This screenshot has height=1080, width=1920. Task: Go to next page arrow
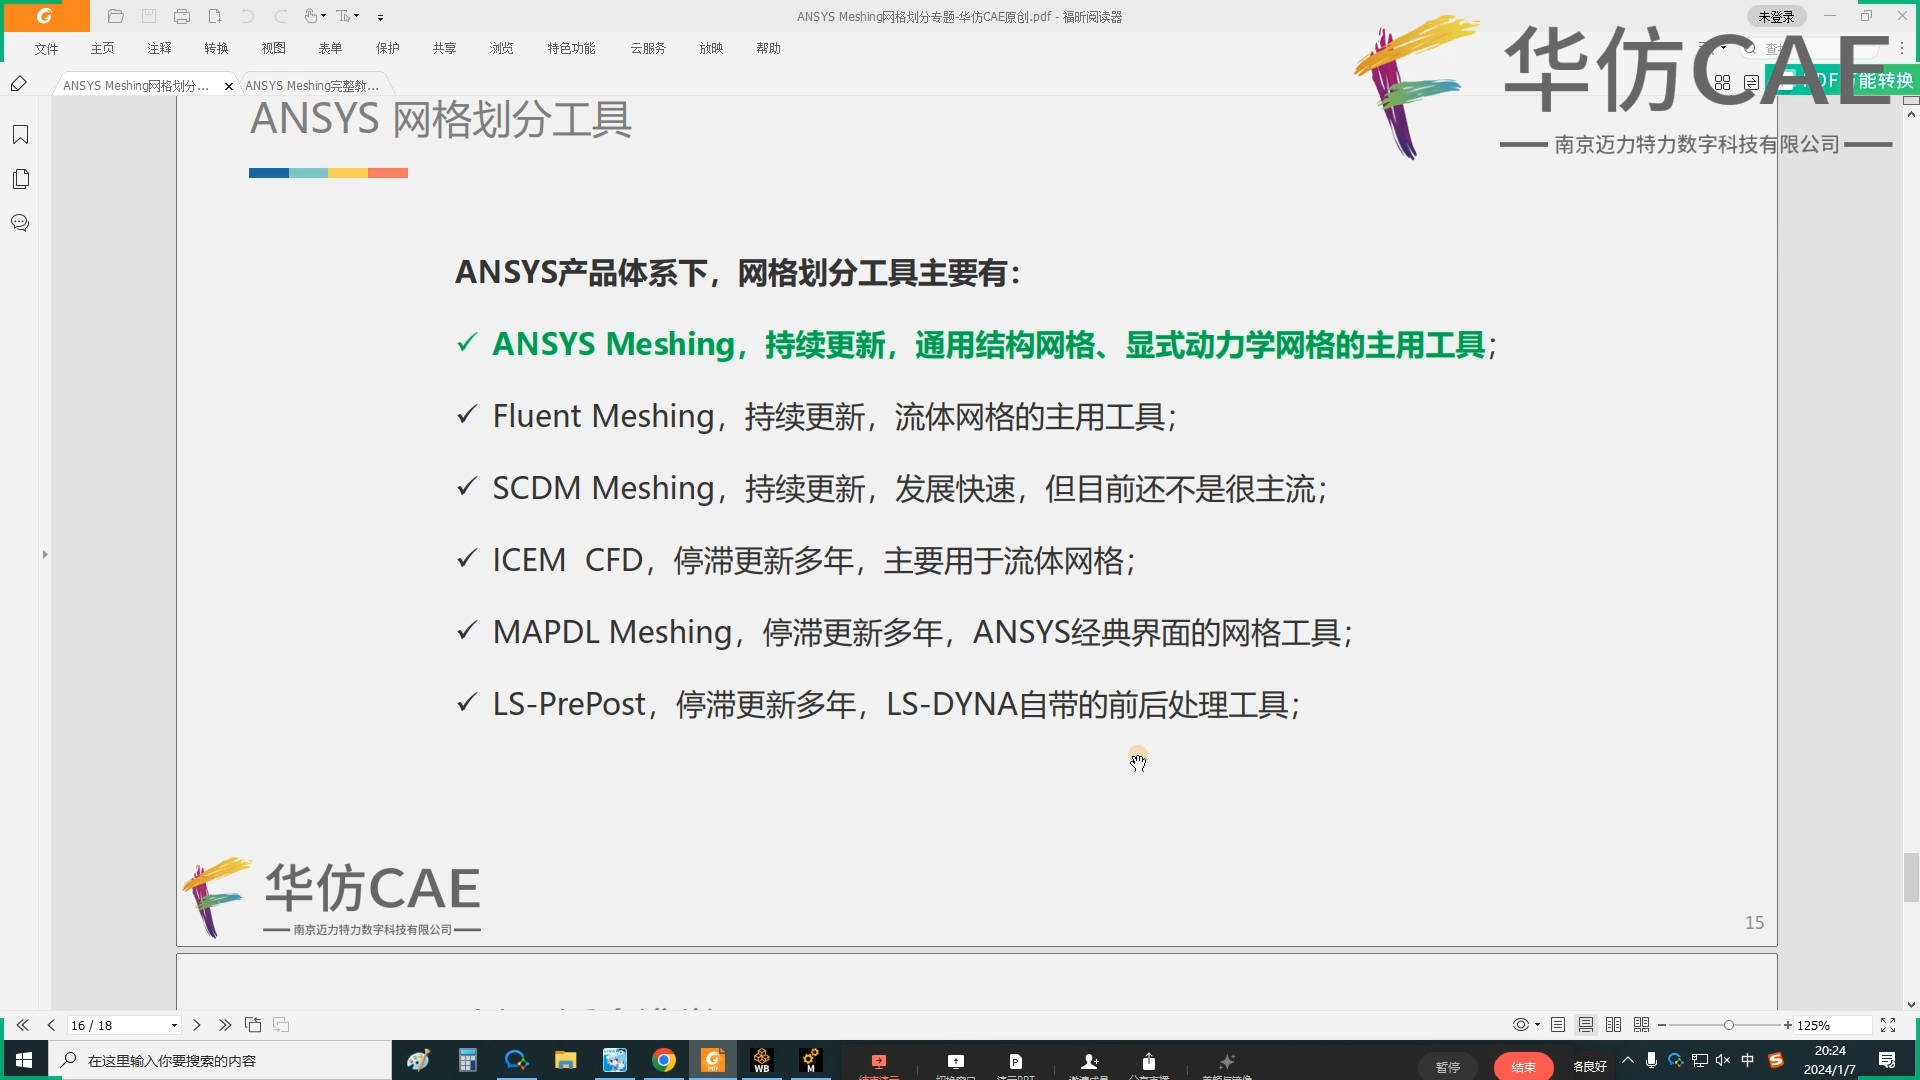(197, 1025)
